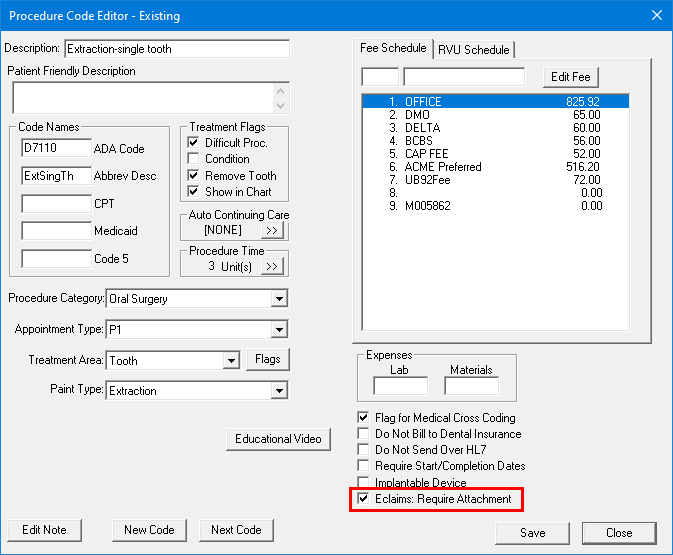This screenshot has height=555, width=673.
Task: Toggle the Difficult Proc. checkbox
Action: point(194,143)
